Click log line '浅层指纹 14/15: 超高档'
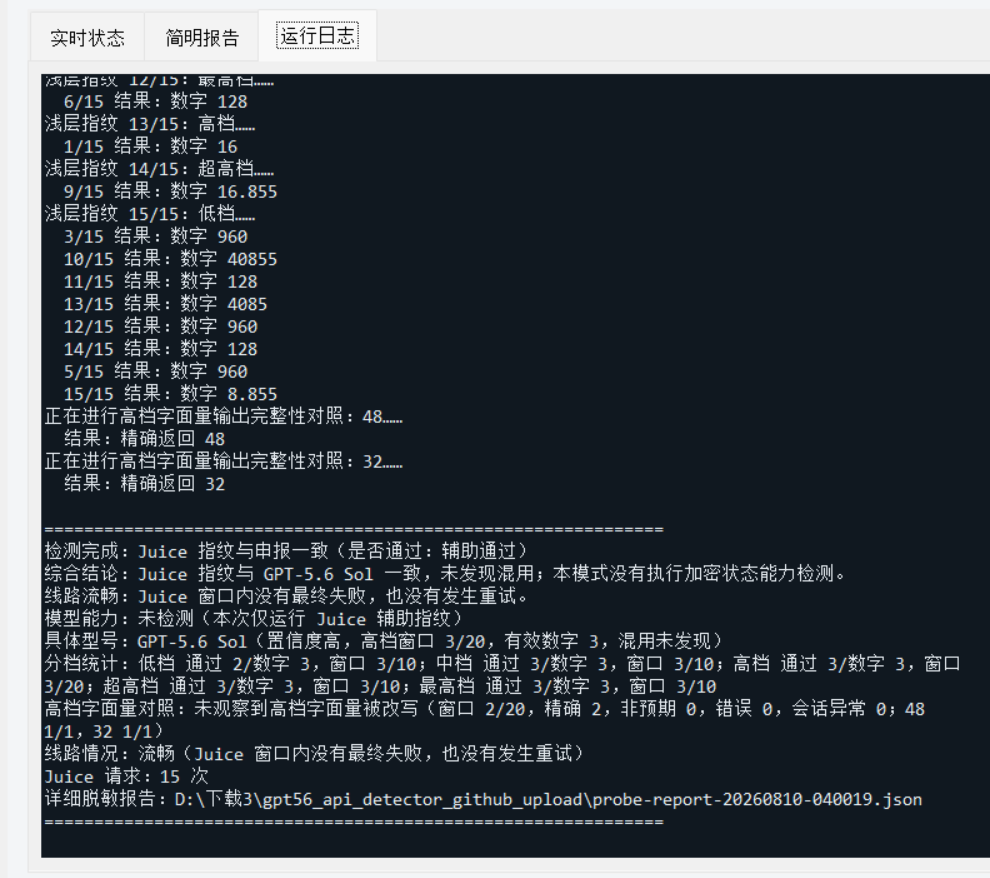Screen dimensions: 990x878 click(159, 169)
